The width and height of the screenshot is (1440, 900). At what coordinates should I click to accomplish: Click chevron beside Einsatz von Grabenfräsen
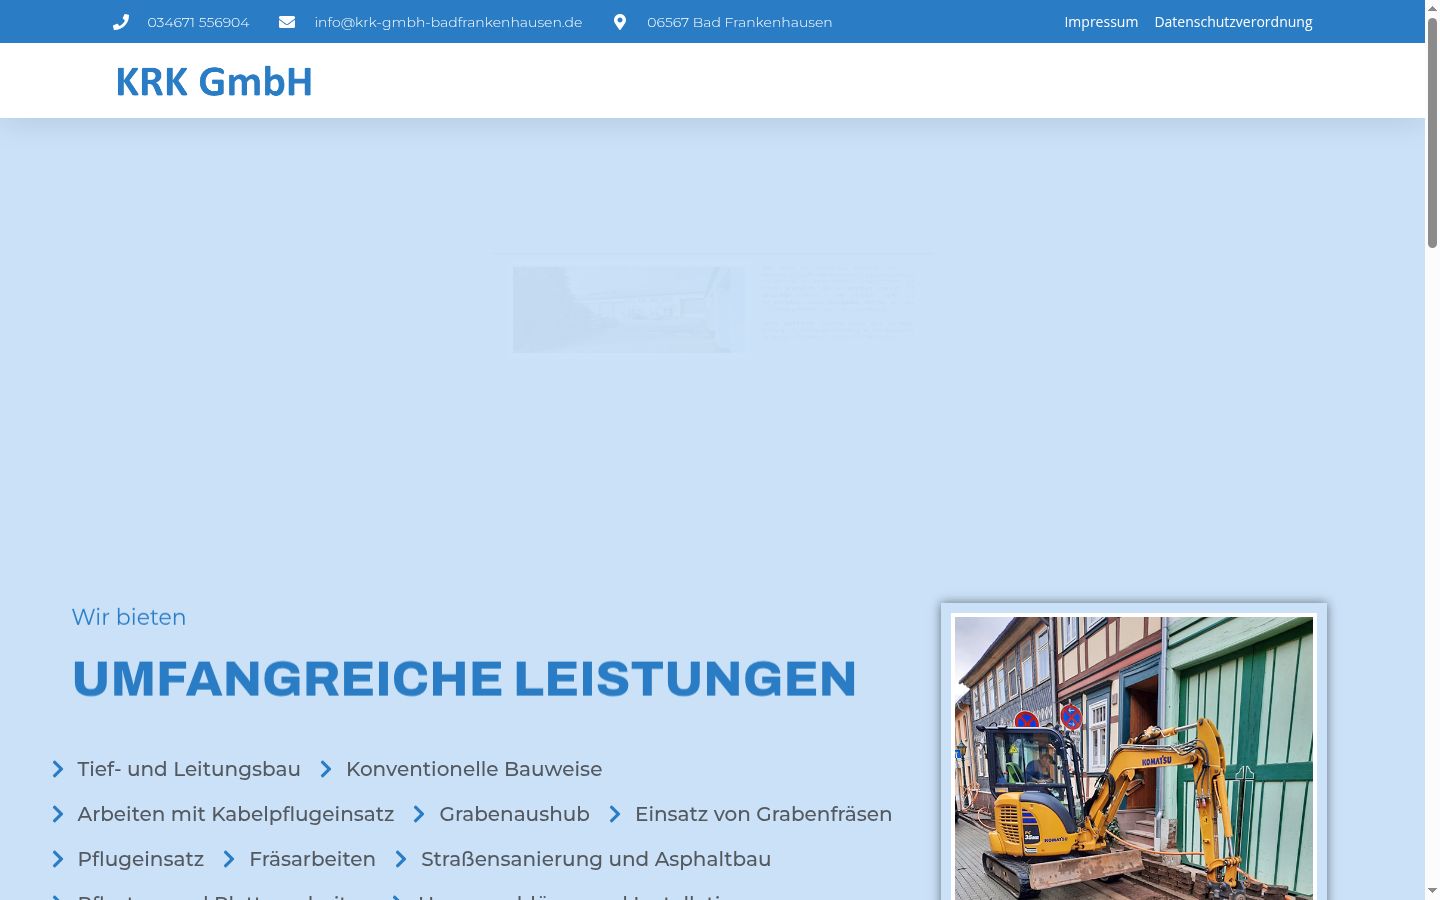[615, 814]
